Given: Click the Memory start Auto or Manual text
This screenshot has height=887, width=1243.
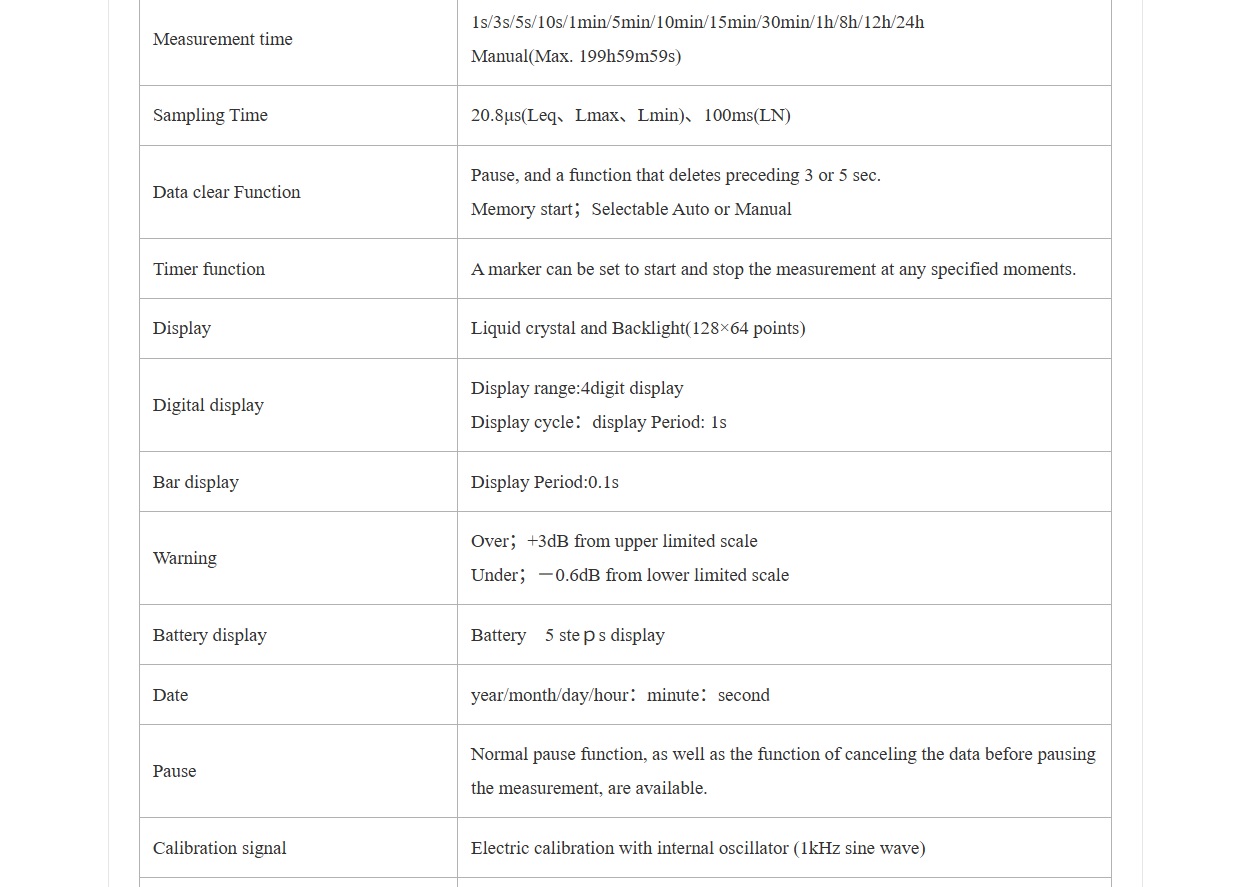Looking at the screenshot, I should 631,209.
